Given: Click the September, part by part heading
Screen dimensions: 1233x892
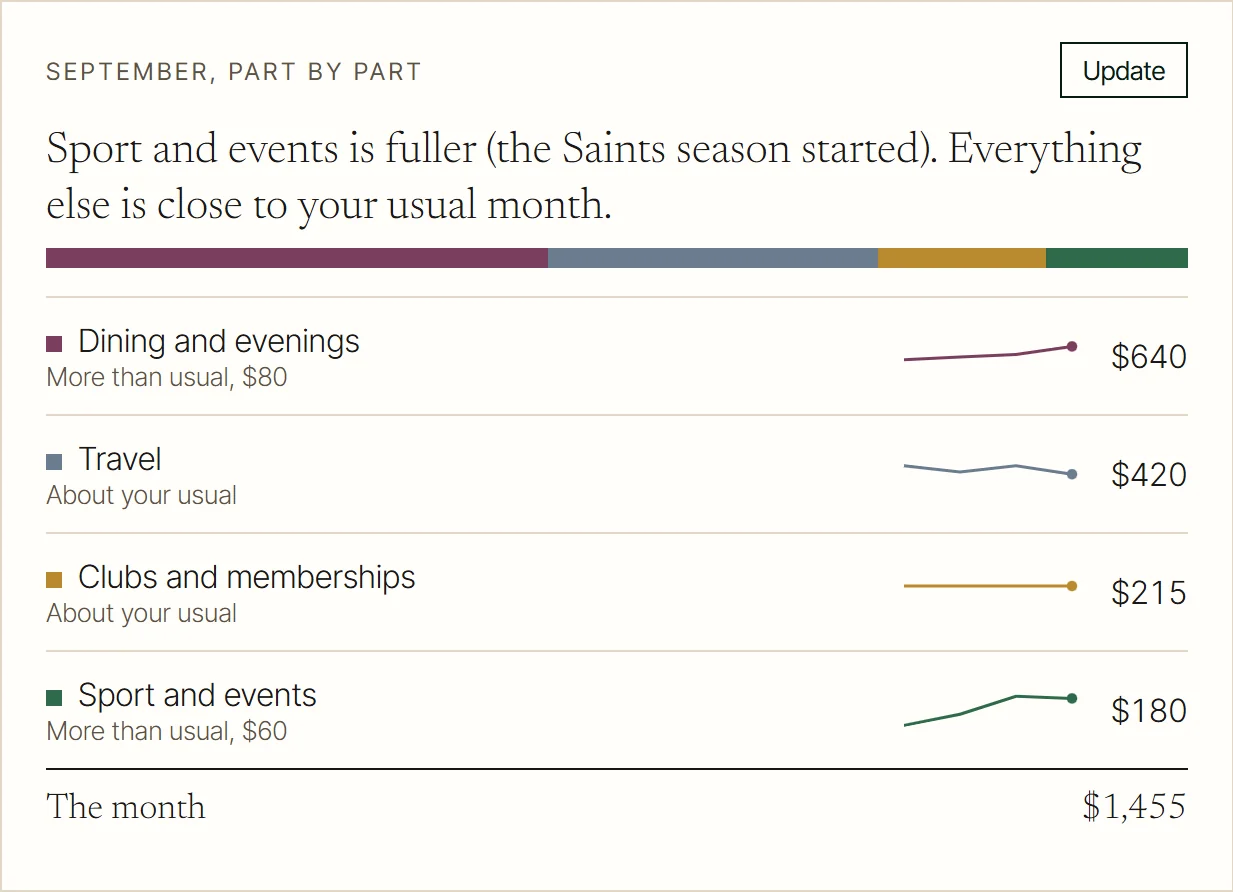Looking at the screenshot, I should click(234, 72).
